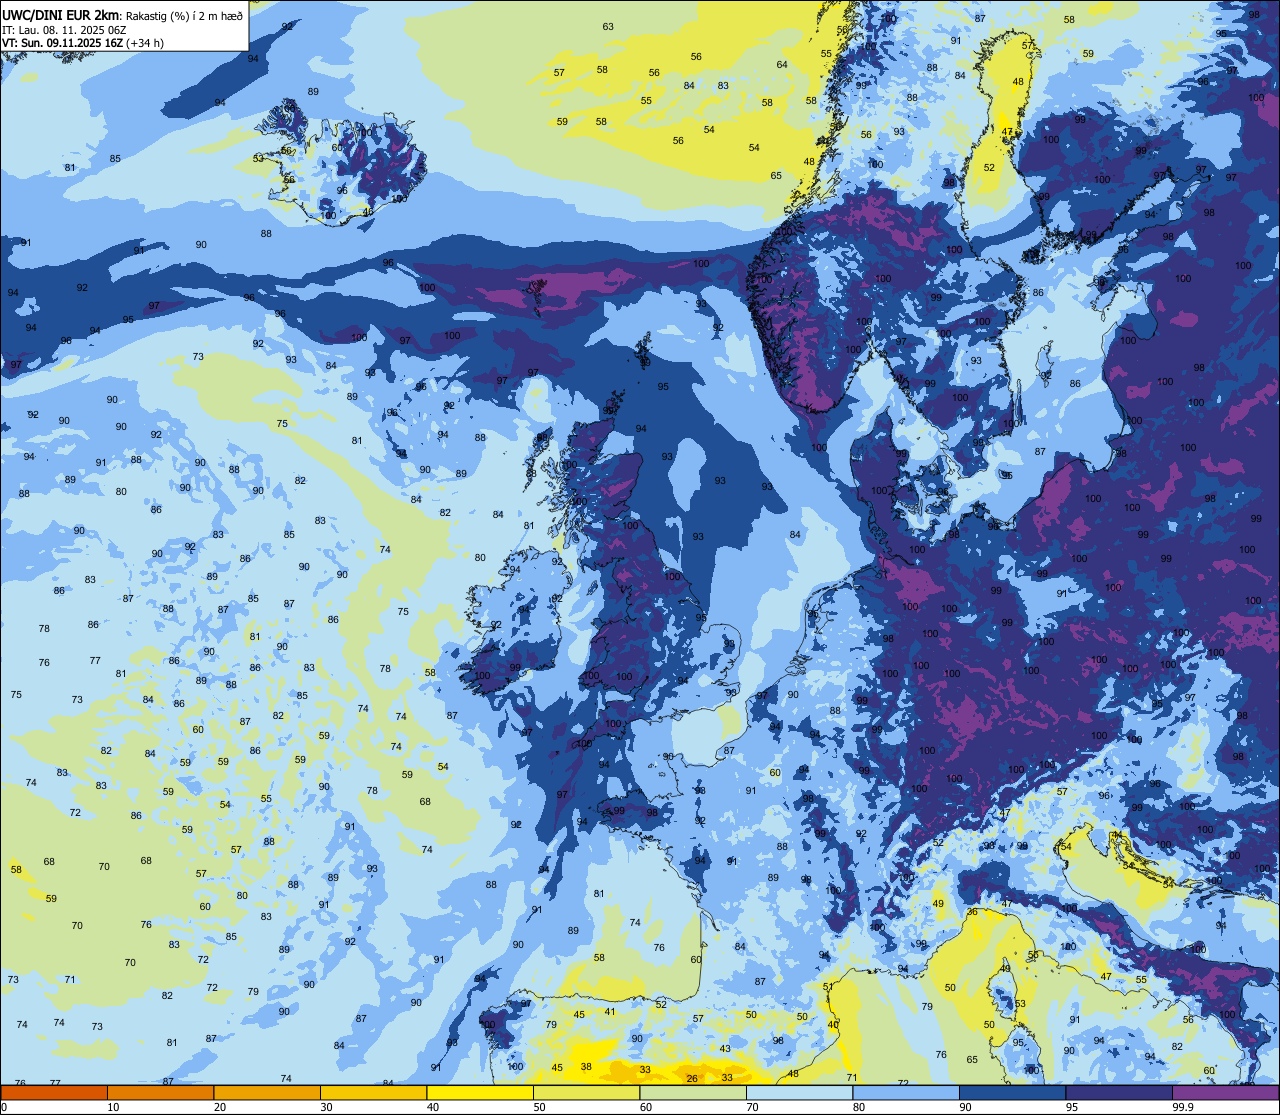Click the legend tick label '10'
The height and width of the screenshot is (1115, 1280).
point(113,1107)
